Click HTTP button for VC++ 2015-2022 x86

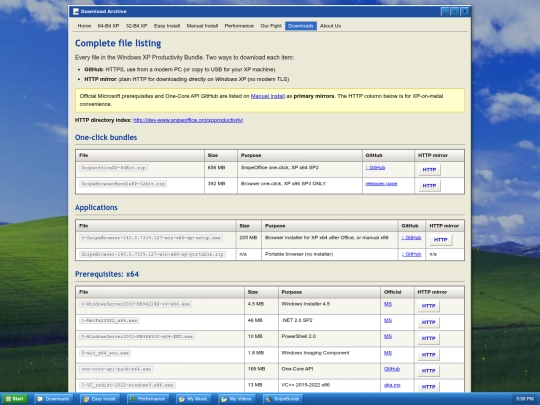428,387
